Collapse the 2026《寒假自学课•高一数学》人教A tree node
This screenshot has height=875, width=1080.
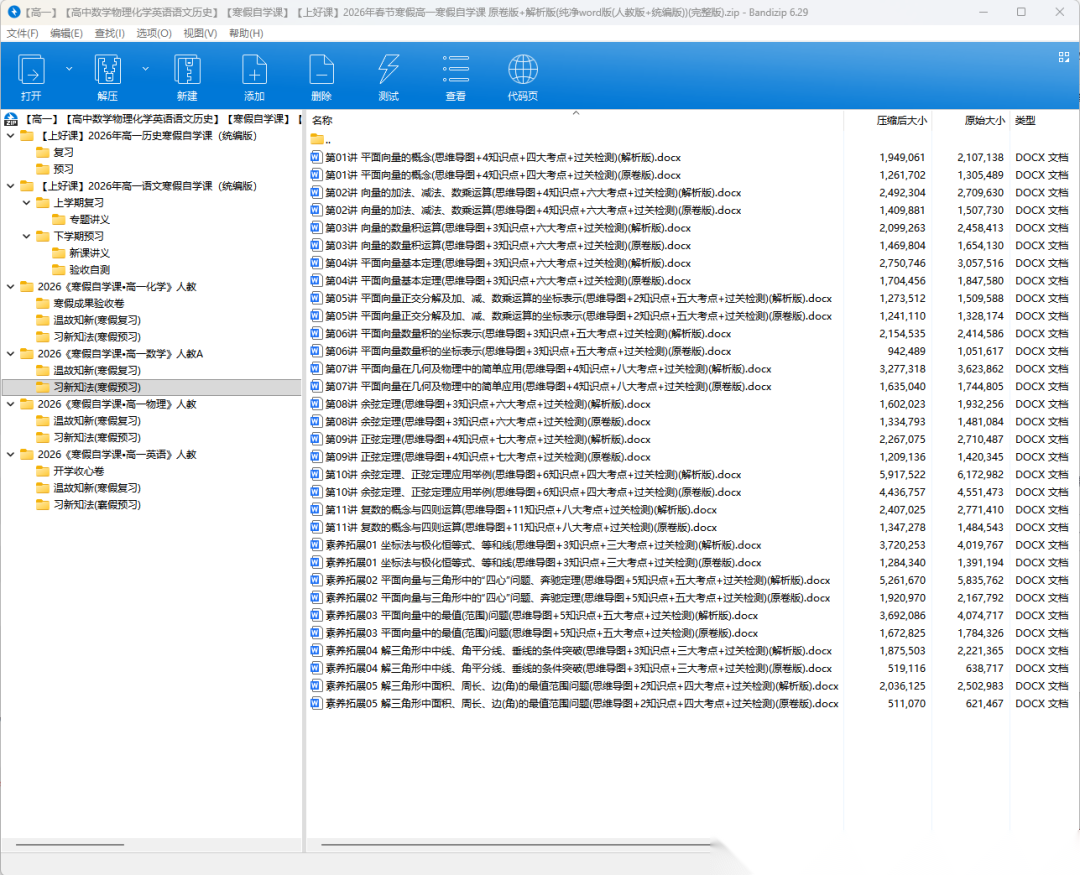[10, 354]
